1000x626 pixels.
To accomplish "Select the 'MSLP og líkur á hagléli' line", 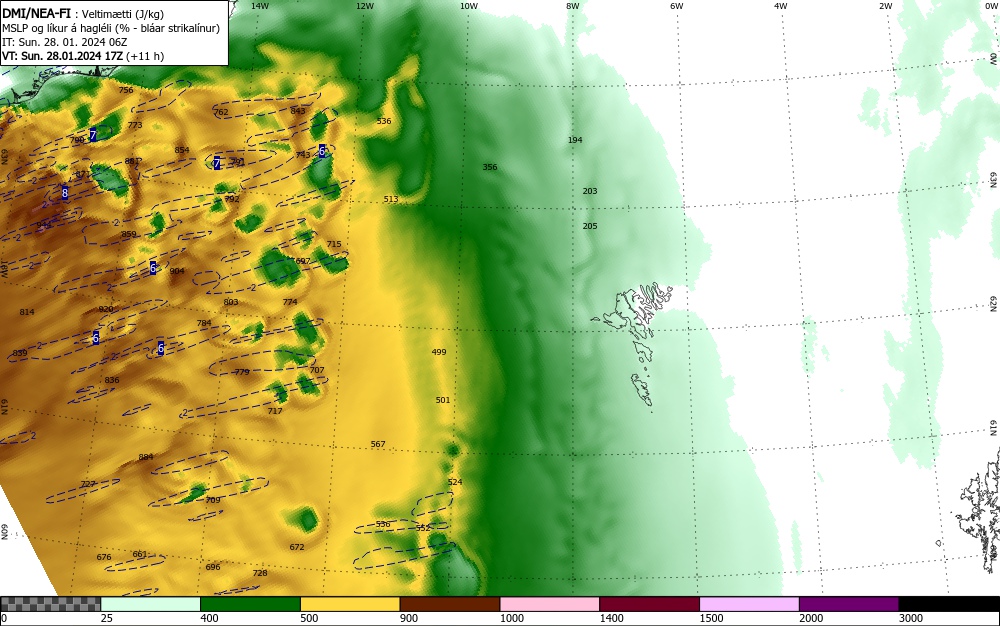I will [111, 28].
